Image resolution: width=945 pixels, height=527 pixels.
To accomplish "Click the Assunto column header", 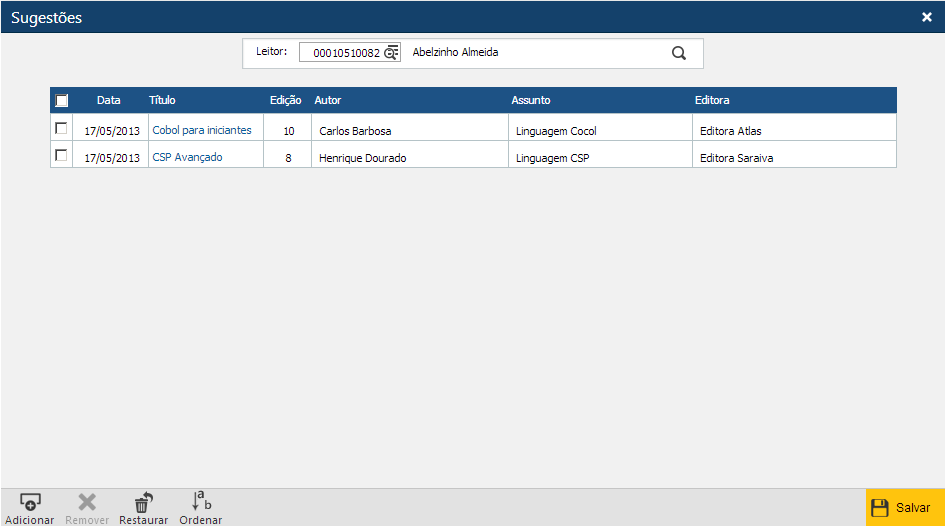I will pyautogui.click(x=531, y=100).
